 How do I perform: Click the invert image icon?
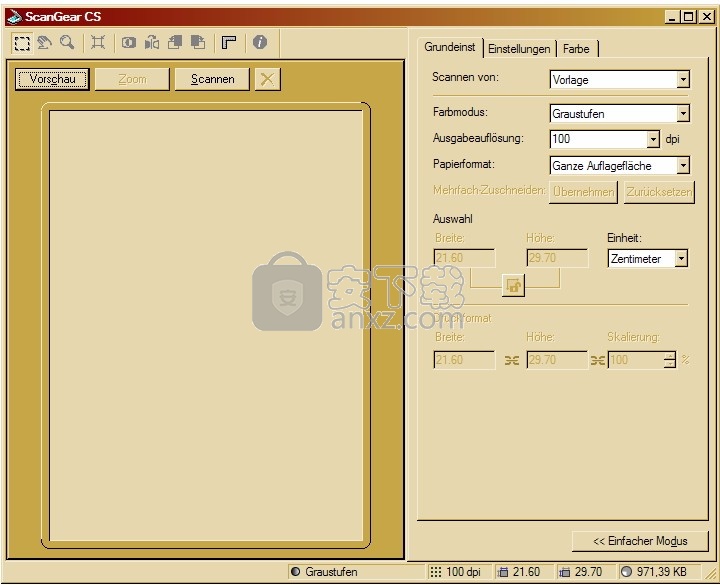pyautogui.click(x=129, y=43)
